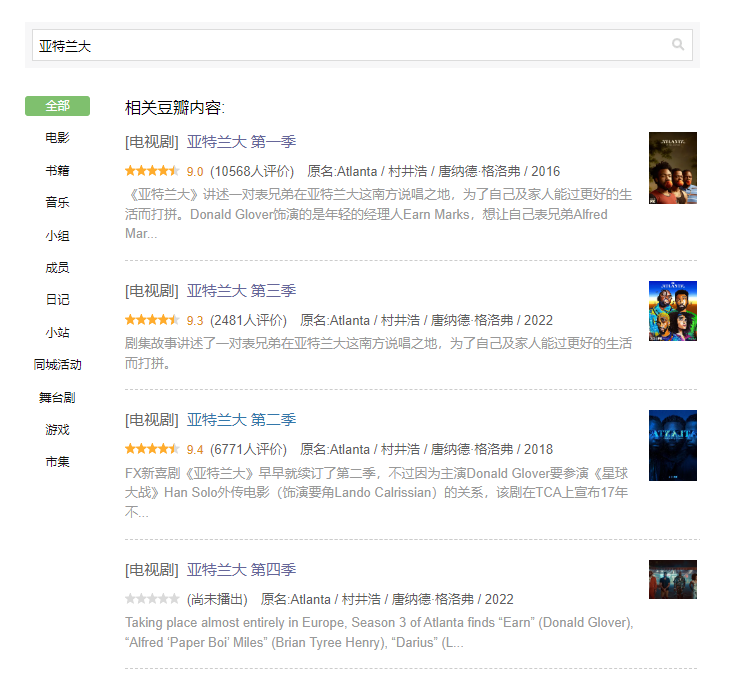Open the 亚特兰大 第三季 title link

pyautogui.click(x=241, y=291)
